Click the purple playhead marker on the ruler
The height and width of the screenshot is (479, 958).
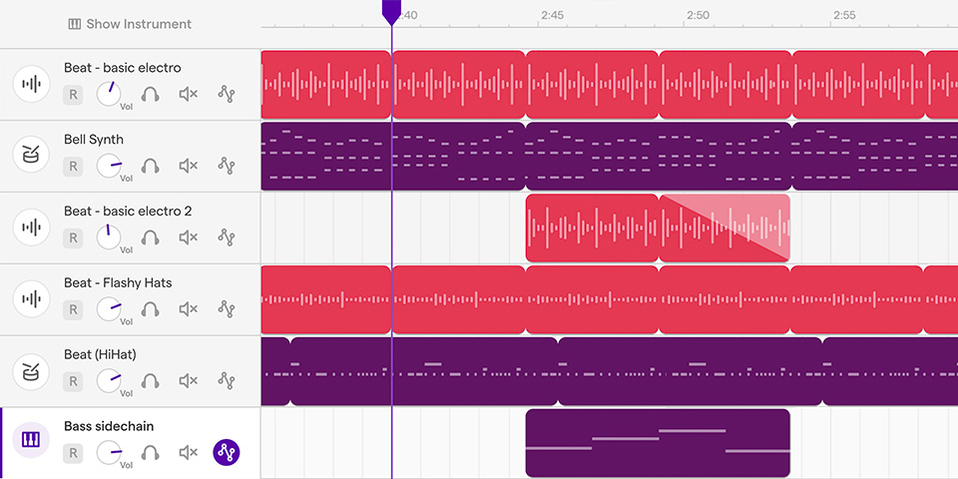click(x=392, y=12)
